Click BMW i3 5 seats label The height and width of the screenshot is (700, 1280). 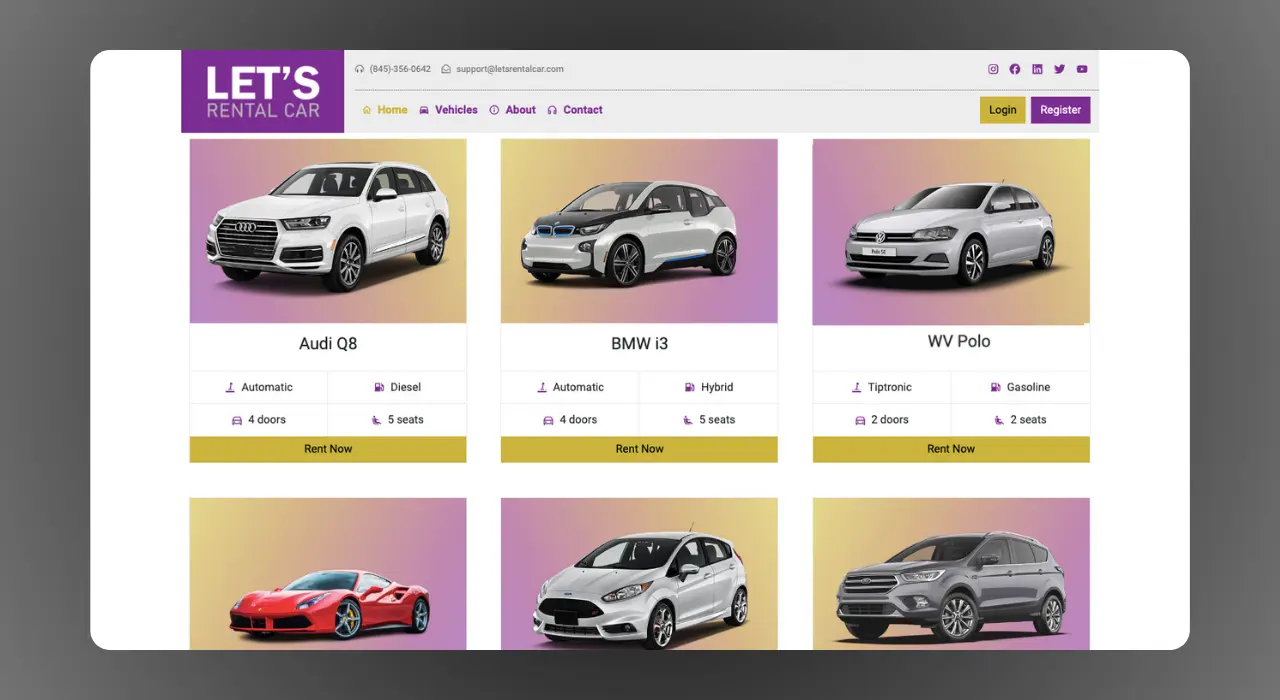pyautogui.click(x=717, y=420)
